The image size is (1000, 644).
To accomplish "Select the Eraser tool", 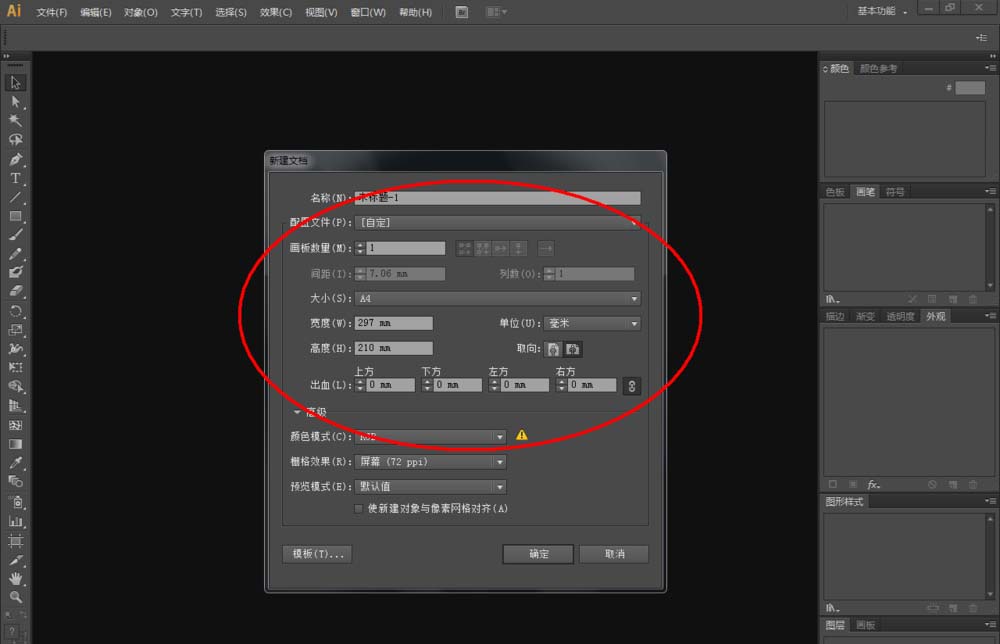I will [x=15, y=291].
